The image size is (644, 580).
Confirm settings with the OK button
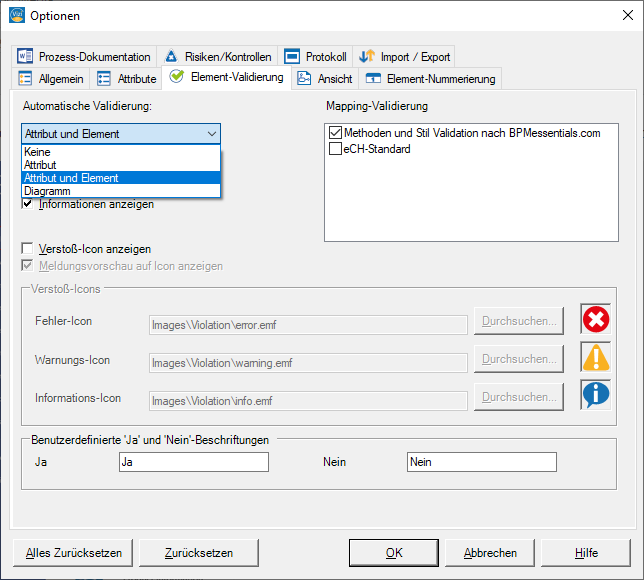click(x=394, y=553)
